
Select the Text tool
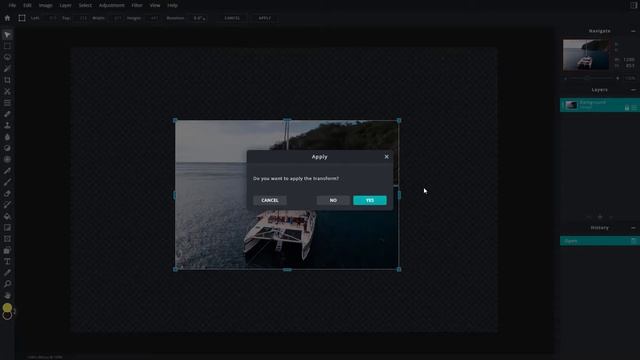pyautogui.click(x=7, y=262)
